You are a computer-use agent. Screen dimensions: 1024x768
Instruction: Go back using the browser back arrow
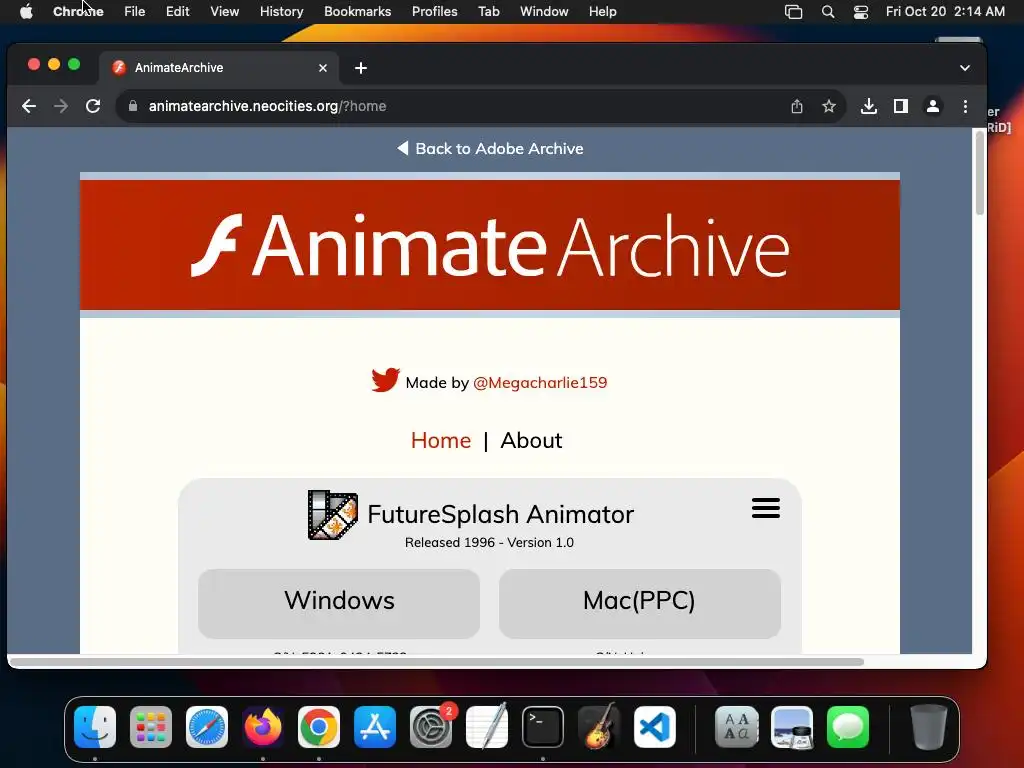(29, 106)
